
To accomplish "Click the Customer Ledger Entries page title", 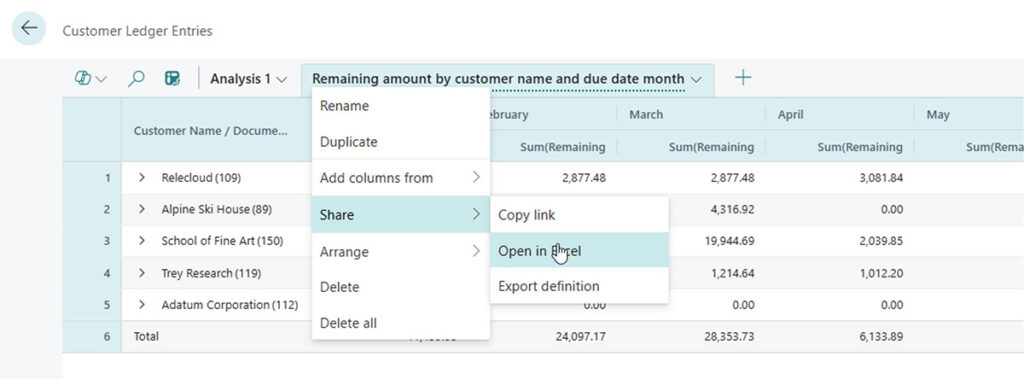I will 137,31.
